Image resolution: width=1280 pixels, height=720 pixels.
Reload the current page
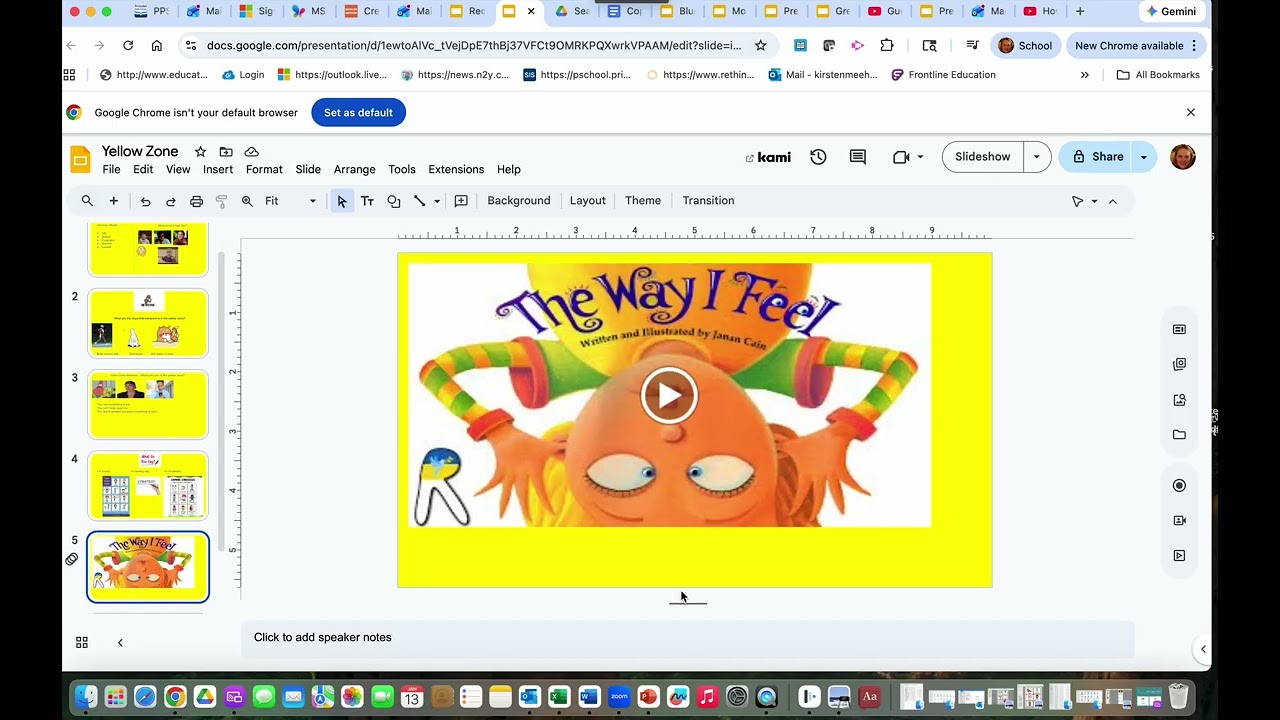point(128,46)
